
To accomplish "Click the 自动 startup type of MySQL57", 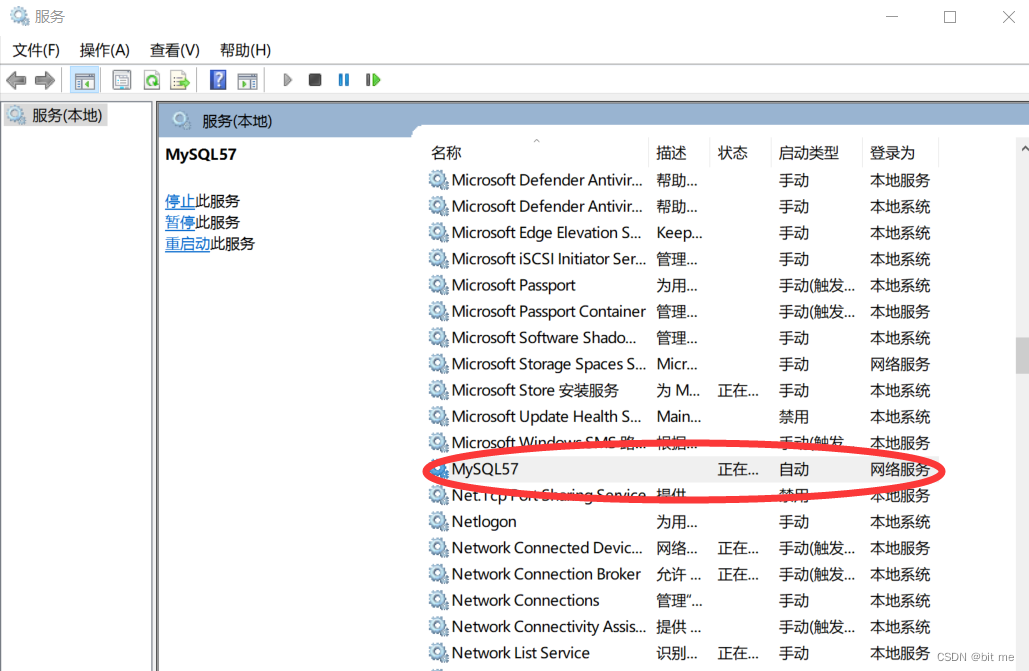I will coord(793,469).
